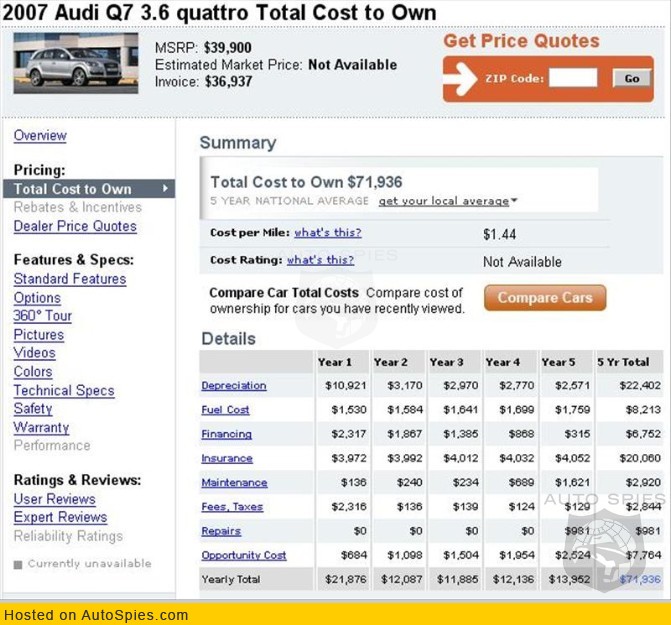The height and width of the screenshot is (625, 671).
Task: Click what's this link beside Cost Rating
Action: click(x=320, y=260)
